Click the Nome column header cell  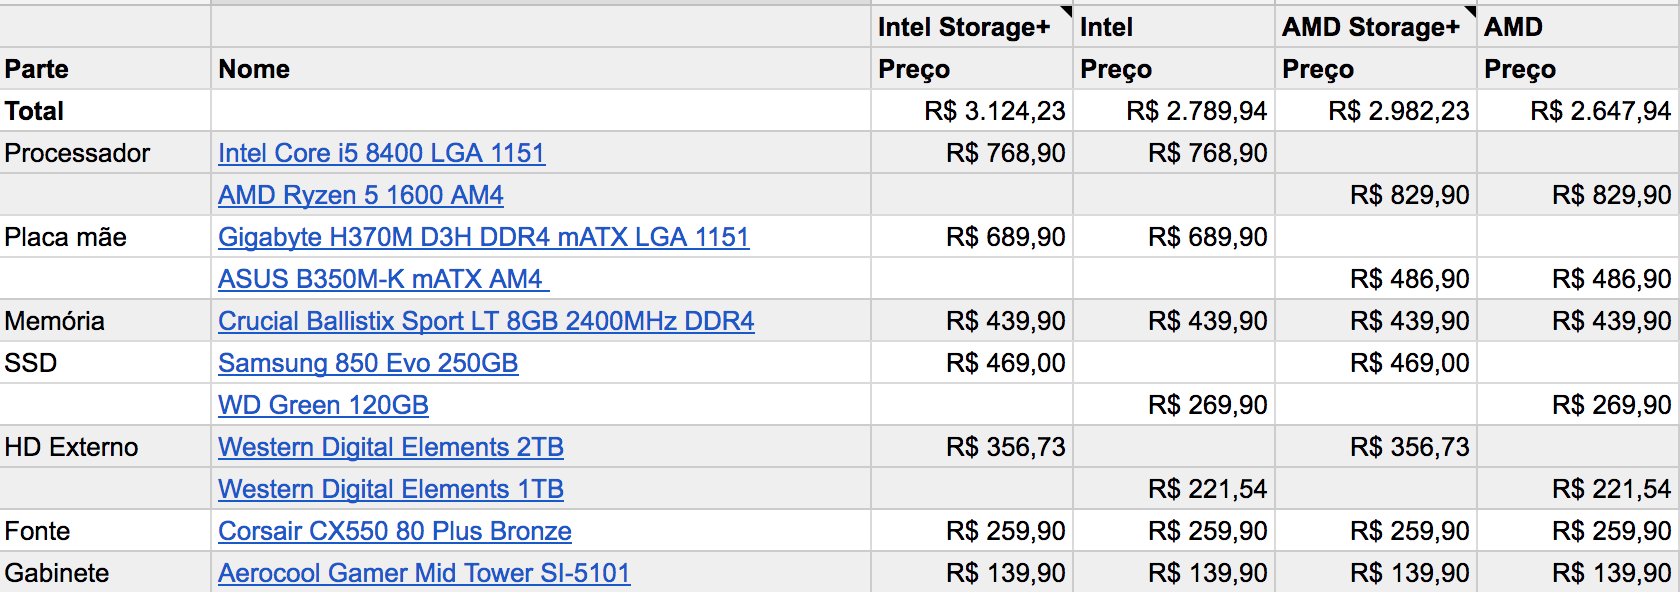click(x=541, y=69)
